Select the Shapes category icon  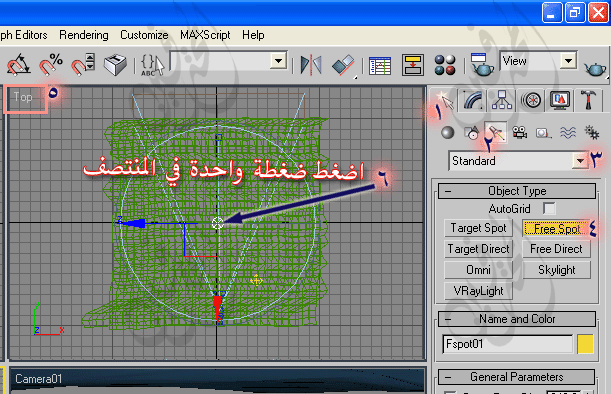471,133
